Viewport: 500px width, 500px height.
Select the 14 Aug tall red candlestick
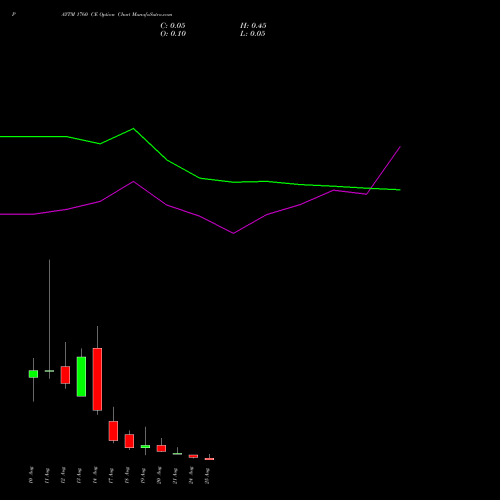[97, 379]
